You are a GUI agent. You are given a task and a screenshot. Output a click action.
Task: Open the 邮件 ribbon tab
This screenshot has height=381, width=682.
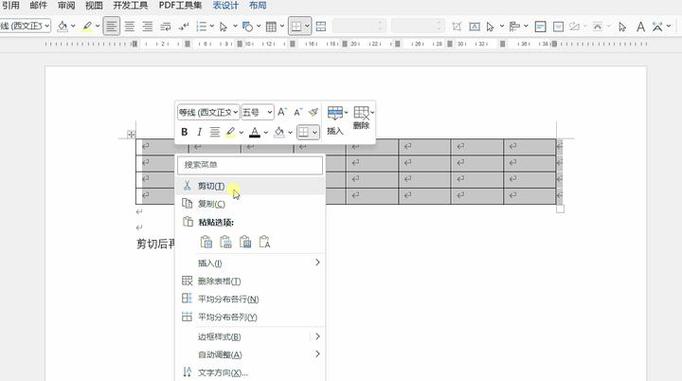click(38, 6)
